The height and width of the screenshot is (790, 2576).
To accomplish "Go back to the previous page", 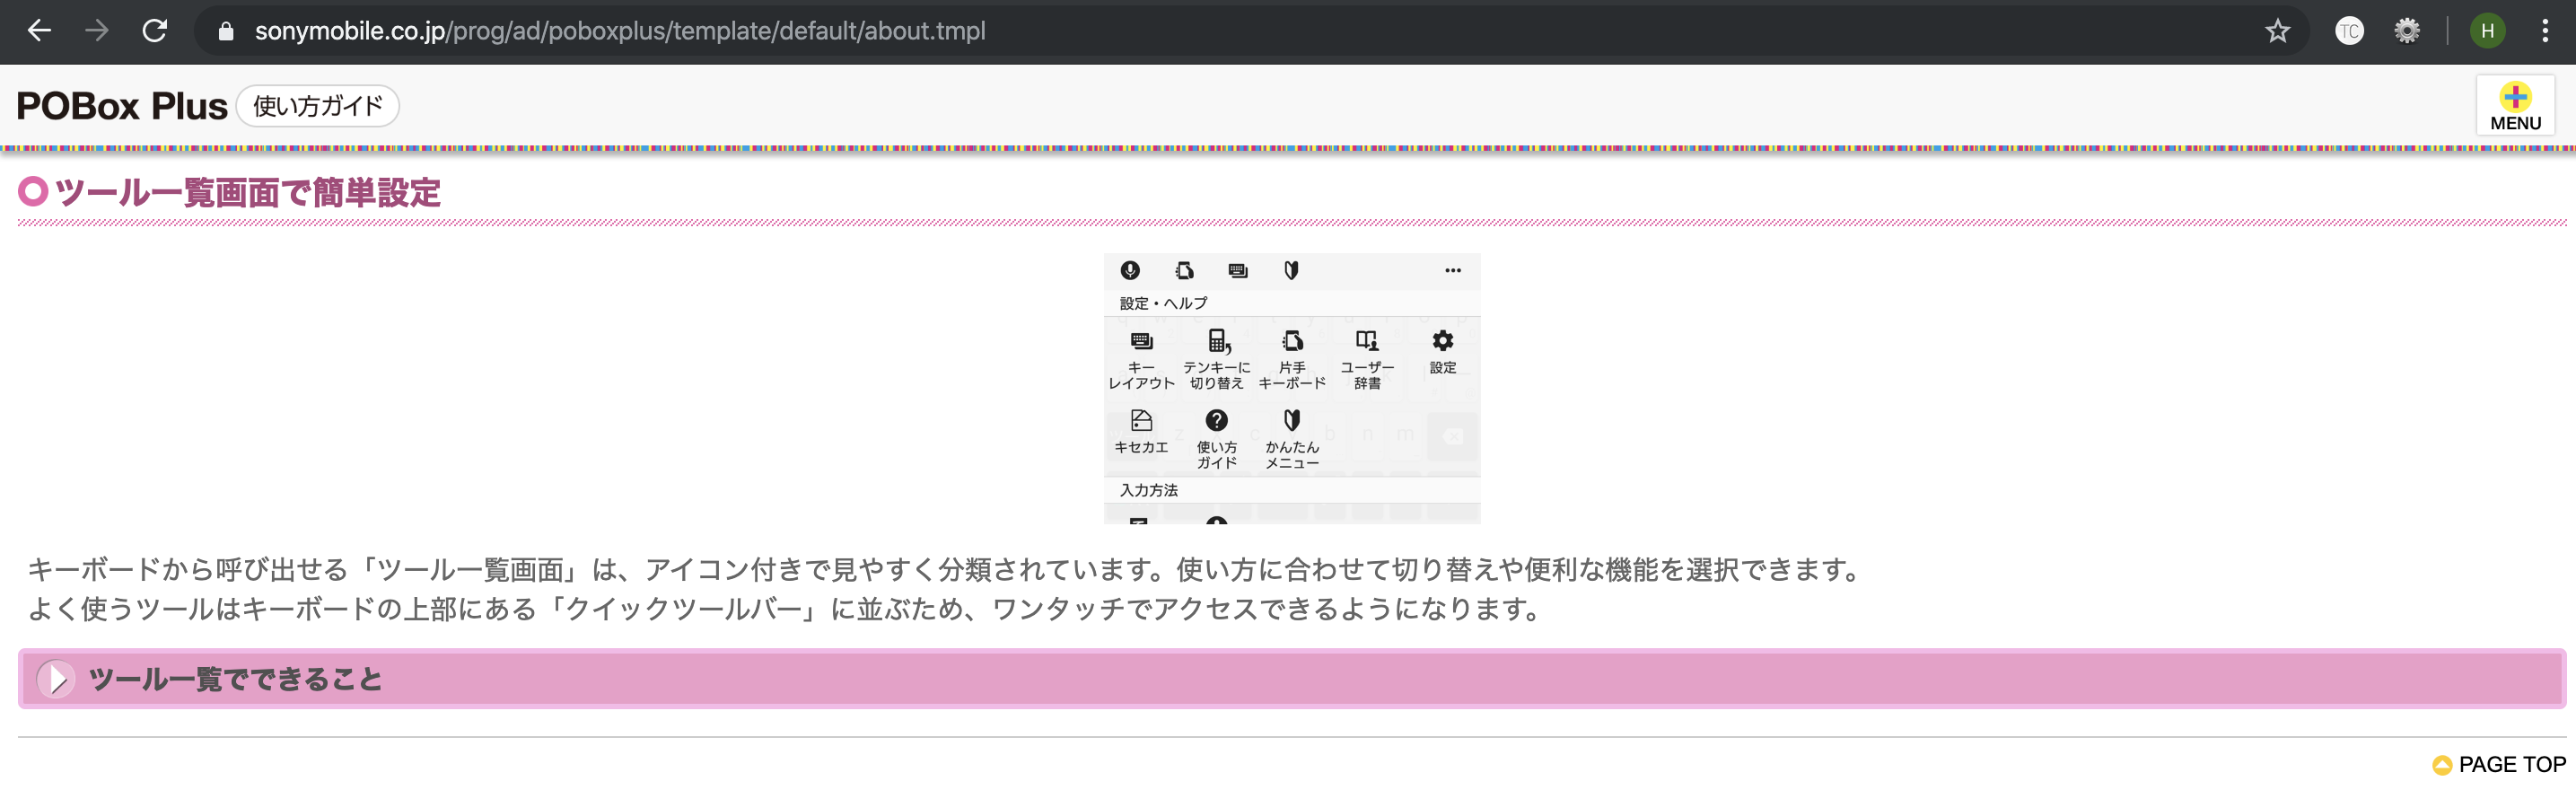I will pos(39,31).
